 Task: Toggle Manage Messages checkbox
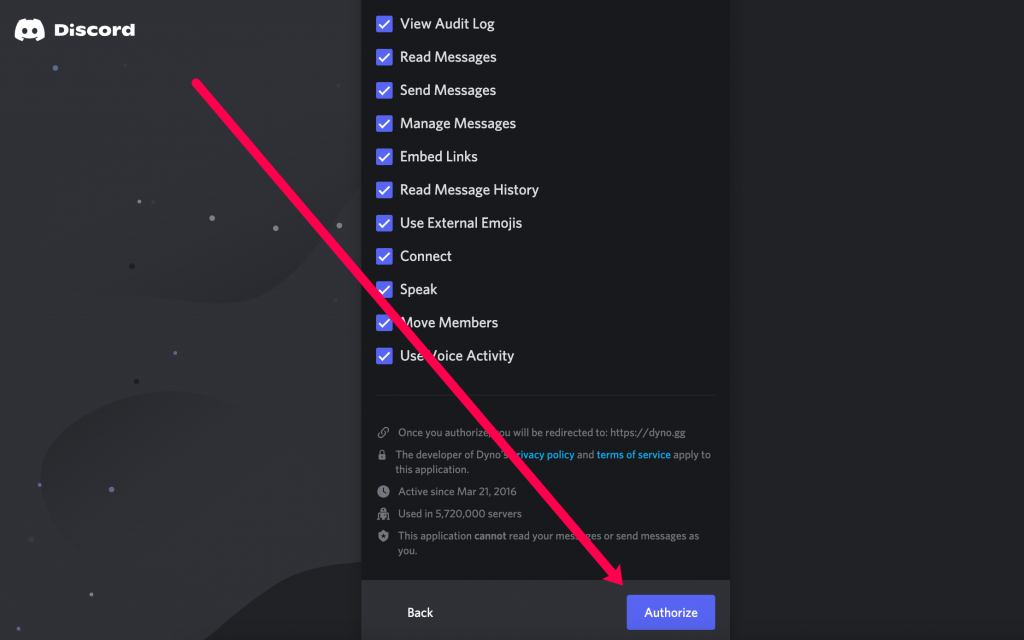[x=384, y=123]
